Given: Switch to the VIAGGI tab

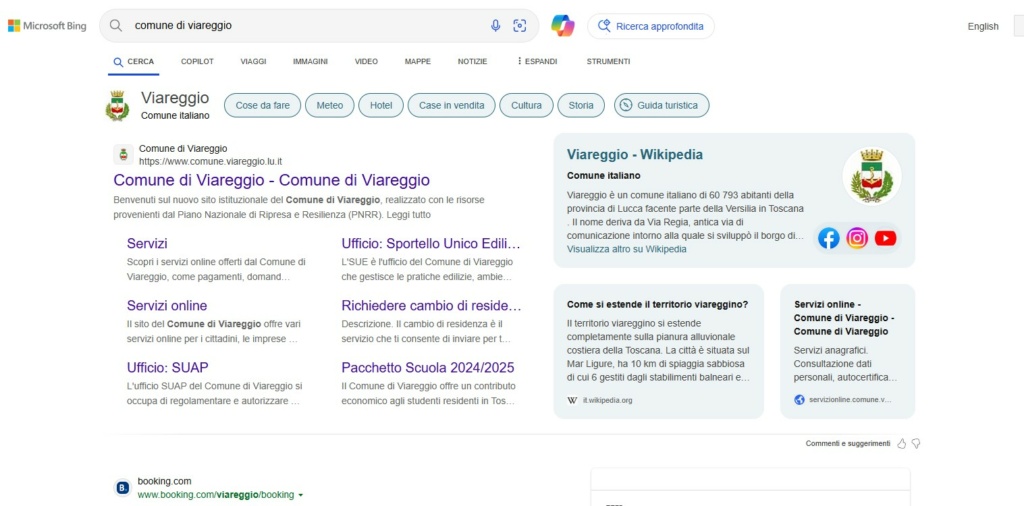Looking at the screenshot, I should pos(253,61).
